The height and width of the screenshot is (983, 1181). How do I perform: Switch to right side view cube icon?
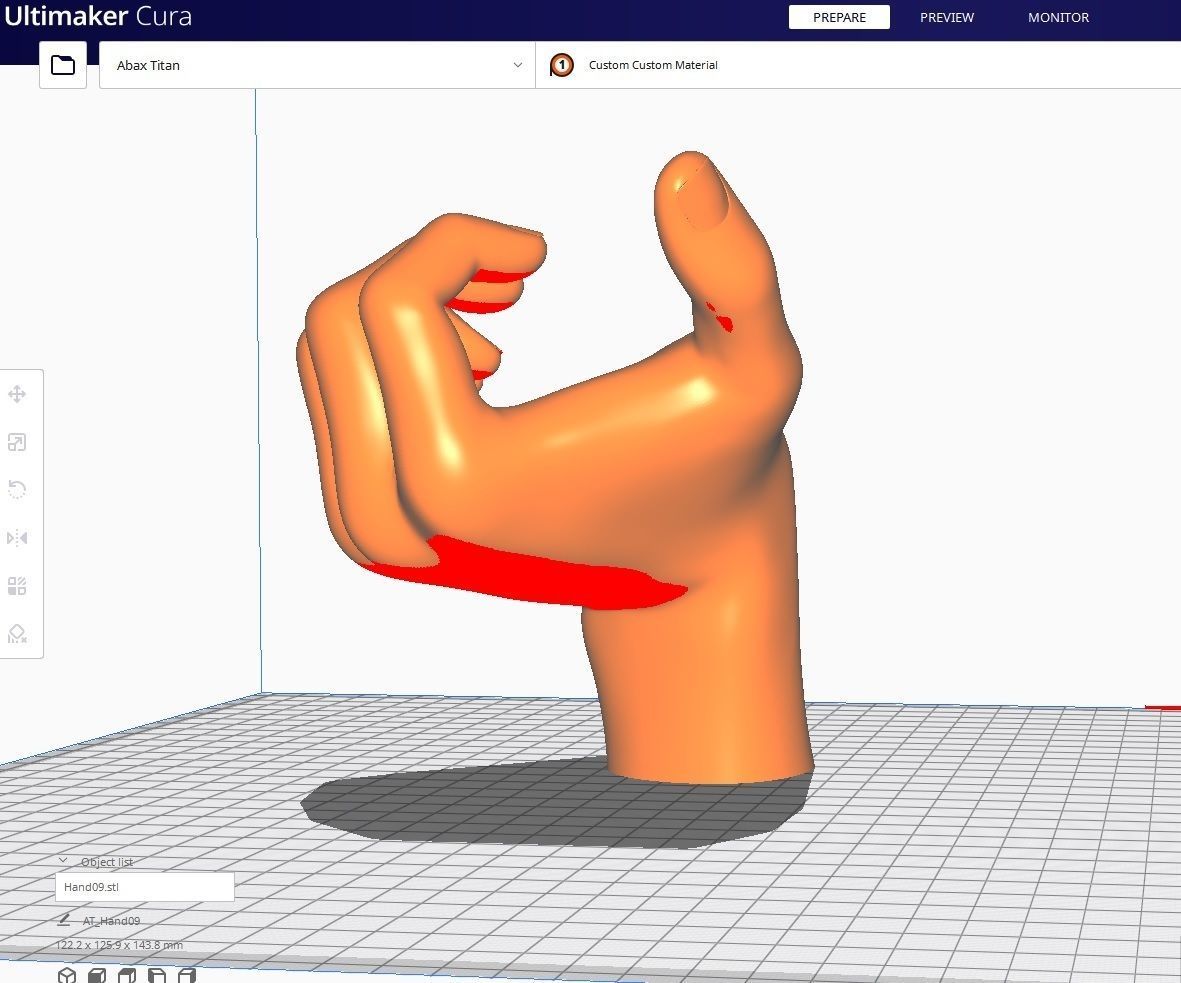coord(187,975)
